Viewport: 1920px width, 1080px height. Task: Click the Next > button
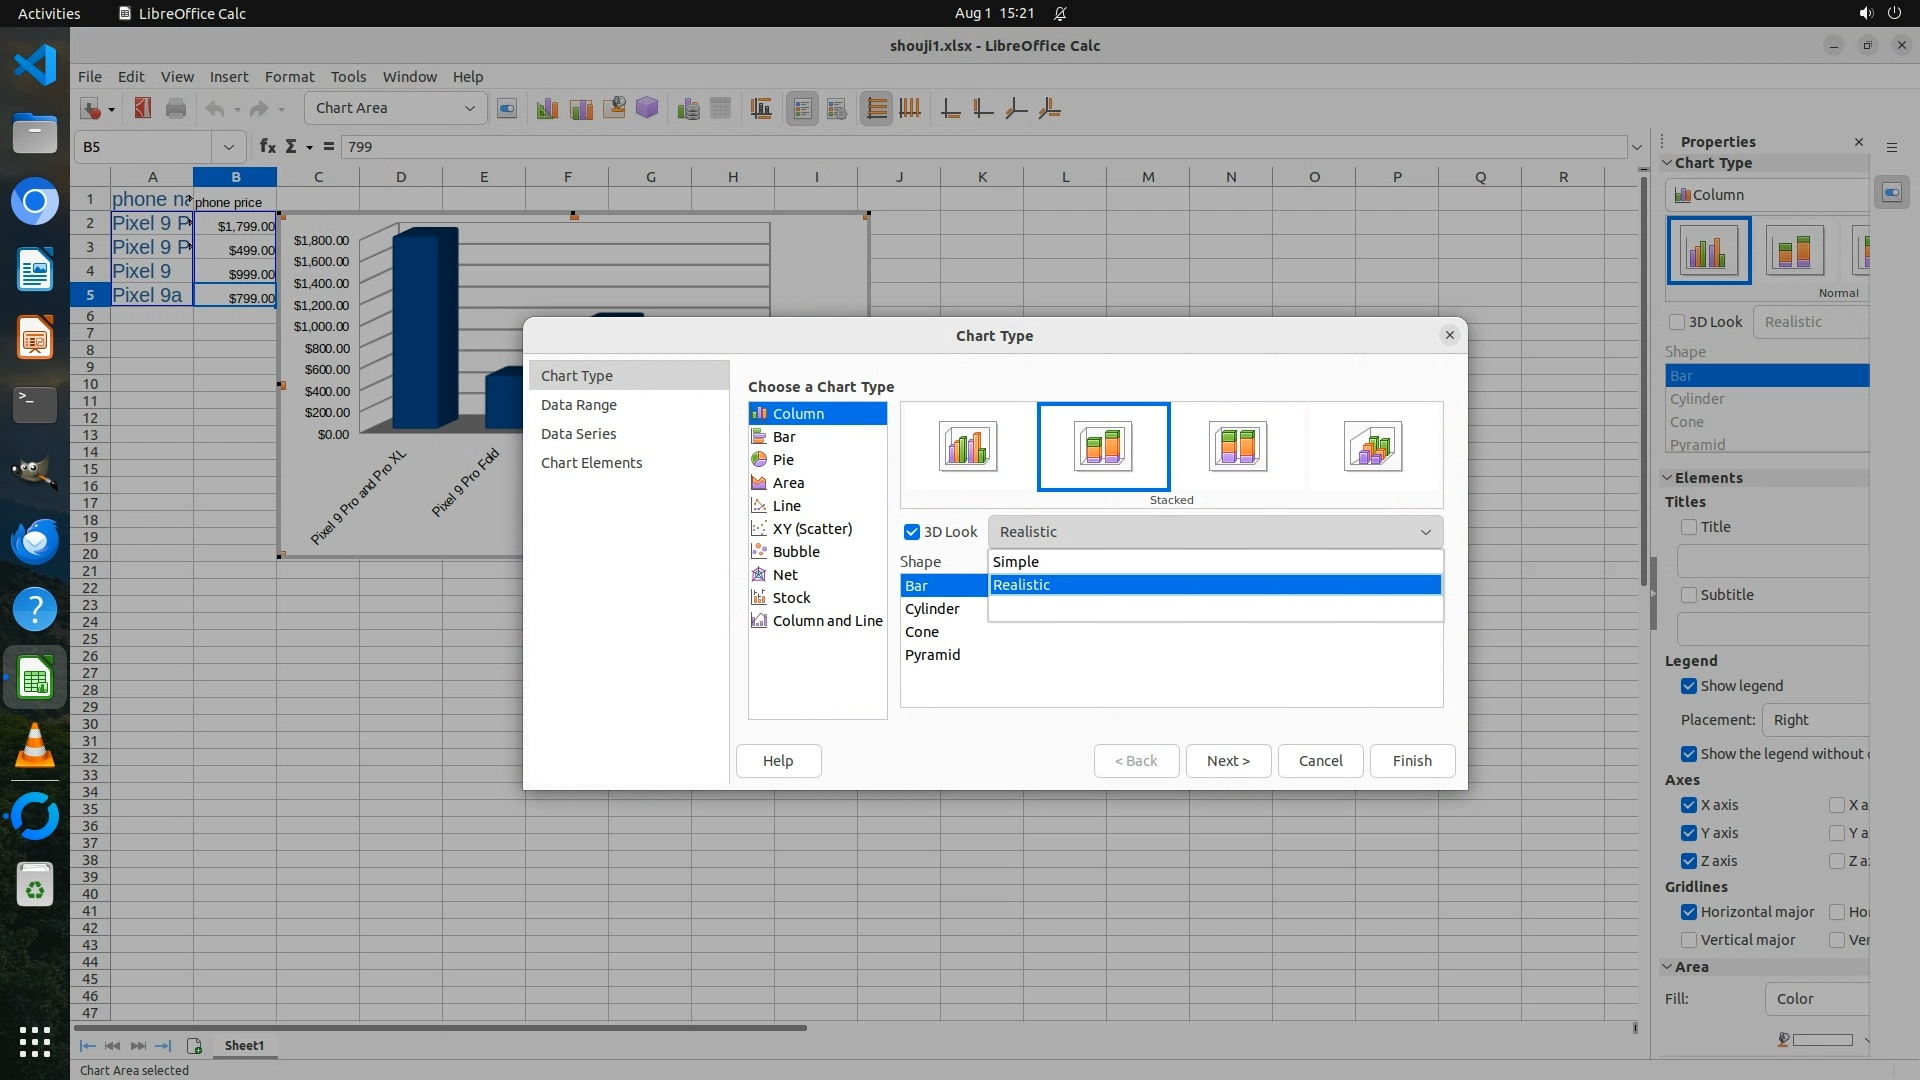(x=1227, y=761)
